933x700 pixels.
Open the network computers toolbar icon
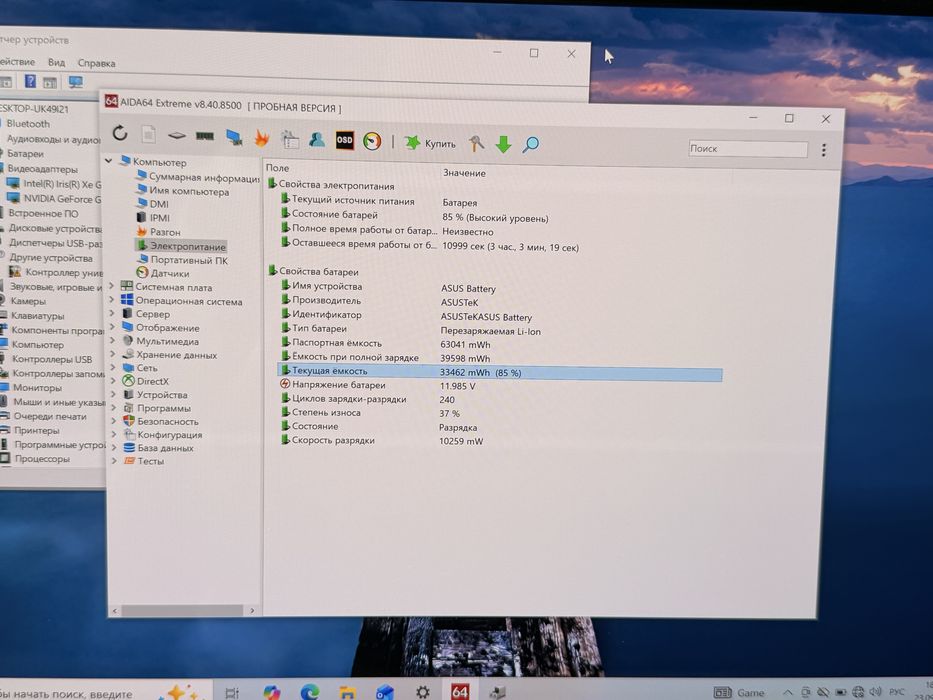point(234,138)
